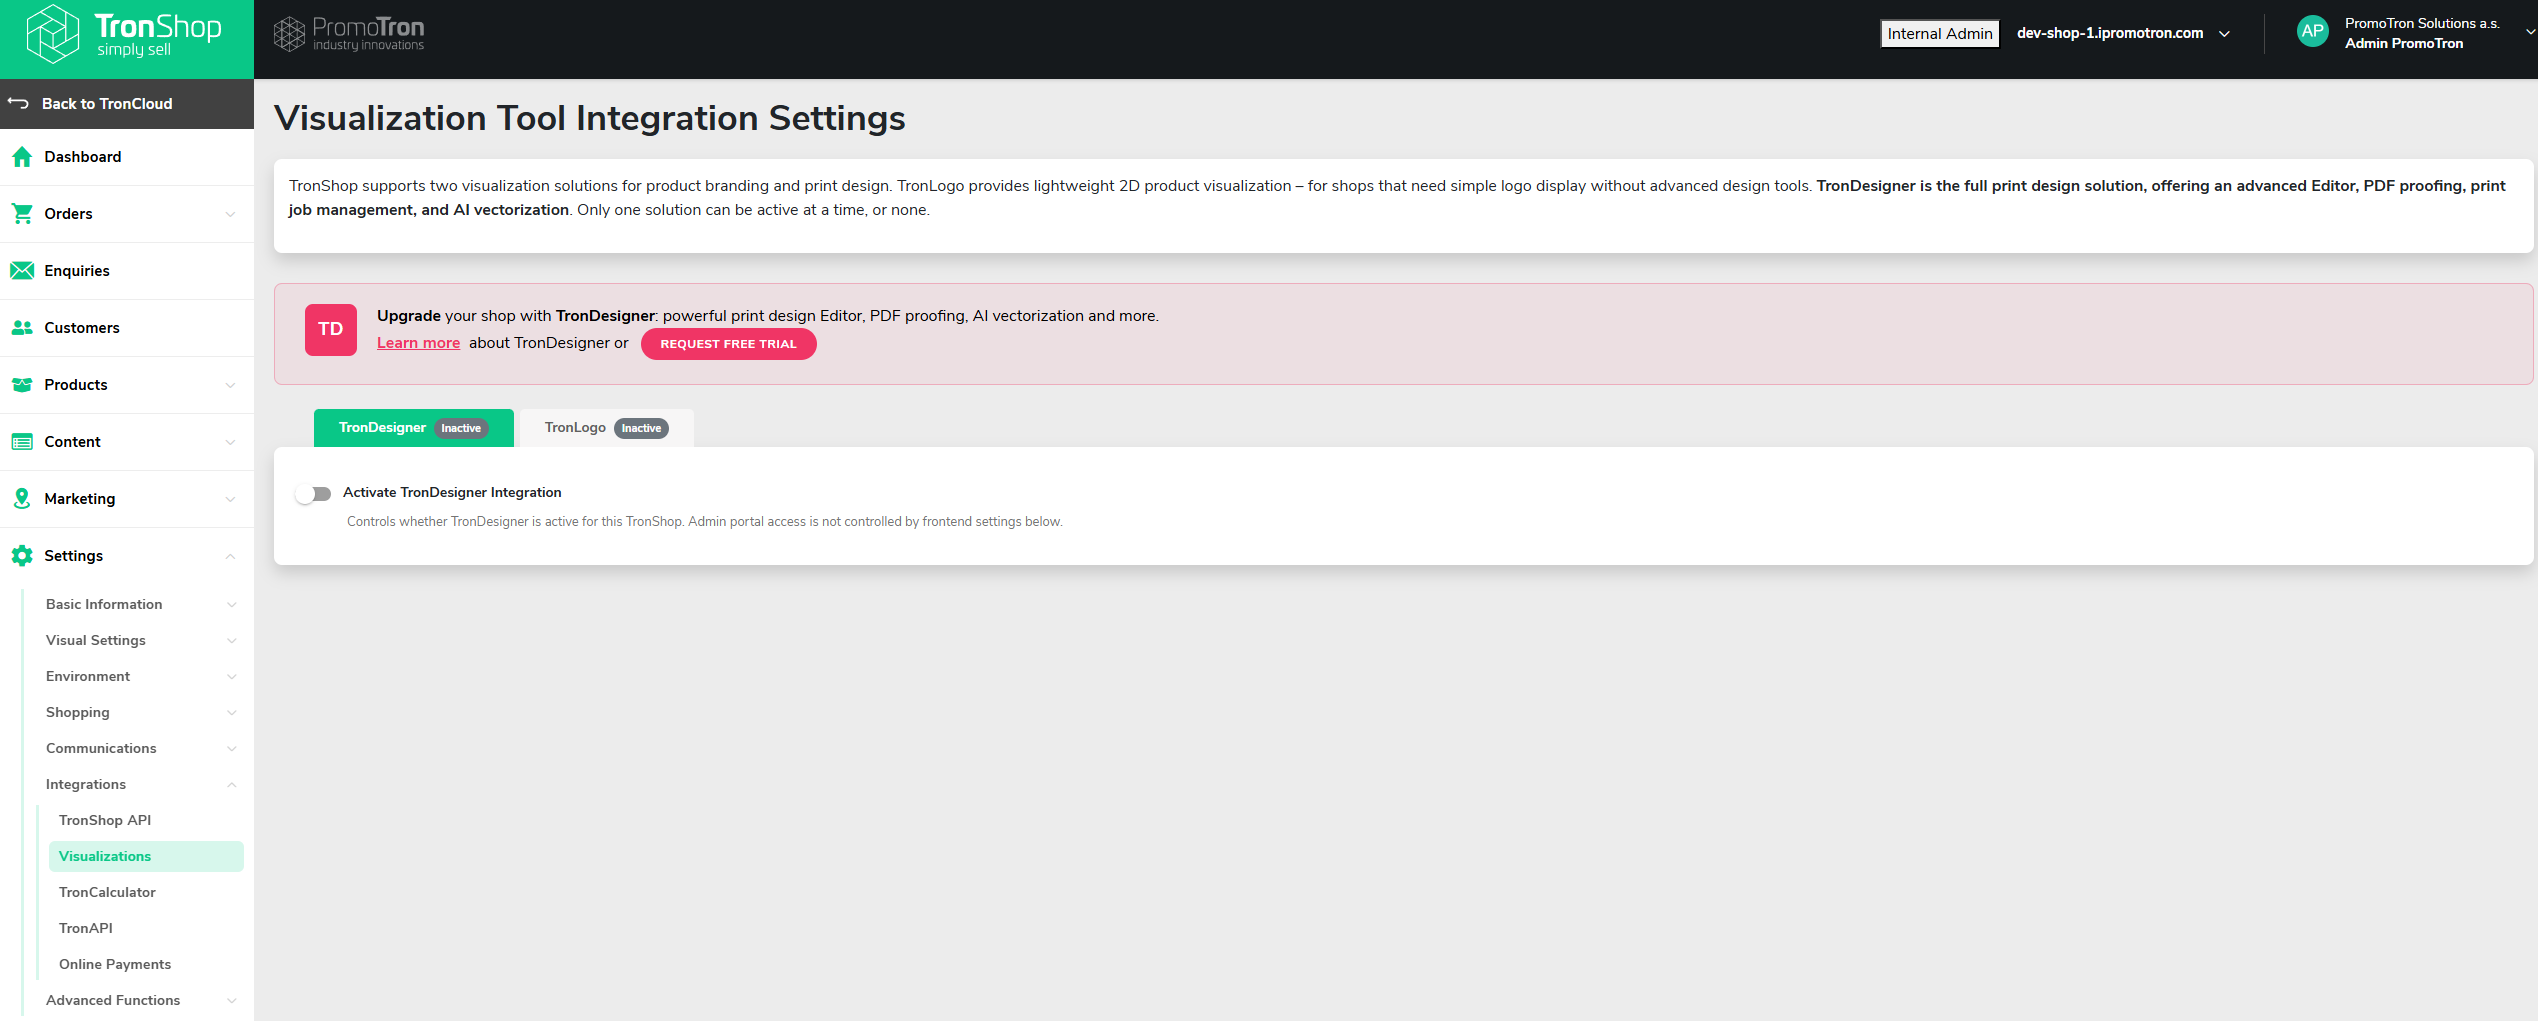Click the Visual Settings submenu label
Image resolution: width=2538 pixels, height=1021 pixels.
coord(96,640)
